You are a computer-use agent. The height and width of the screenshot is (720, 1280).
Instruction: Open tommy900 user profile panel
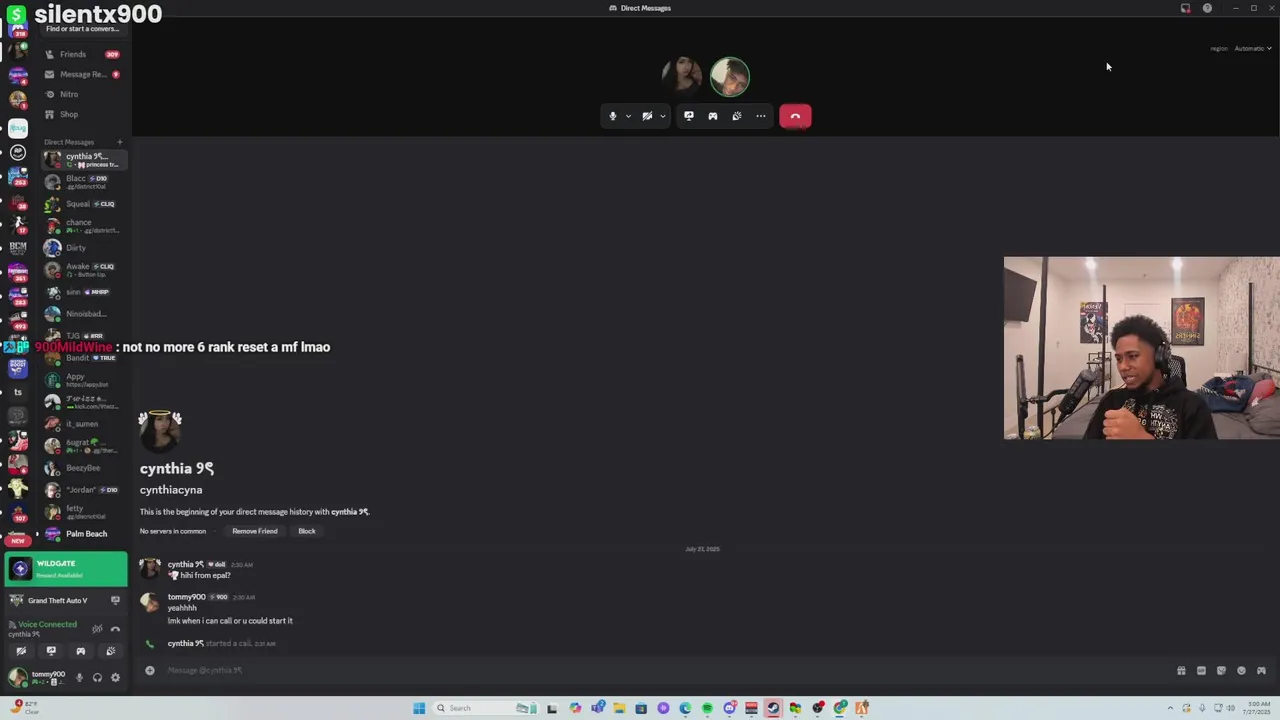[38, 677]
